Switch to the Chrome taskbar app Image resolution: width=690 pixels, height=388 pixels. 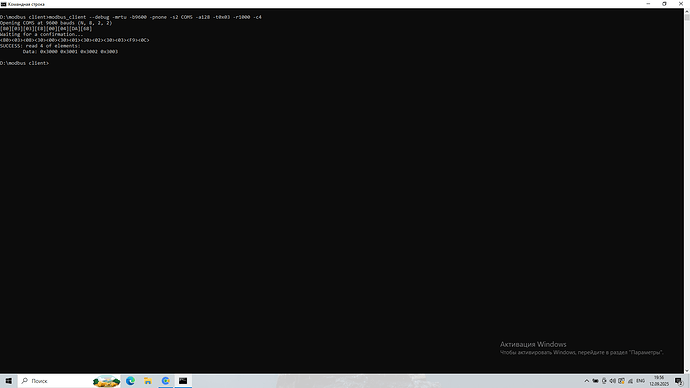(x=165, y=381)
